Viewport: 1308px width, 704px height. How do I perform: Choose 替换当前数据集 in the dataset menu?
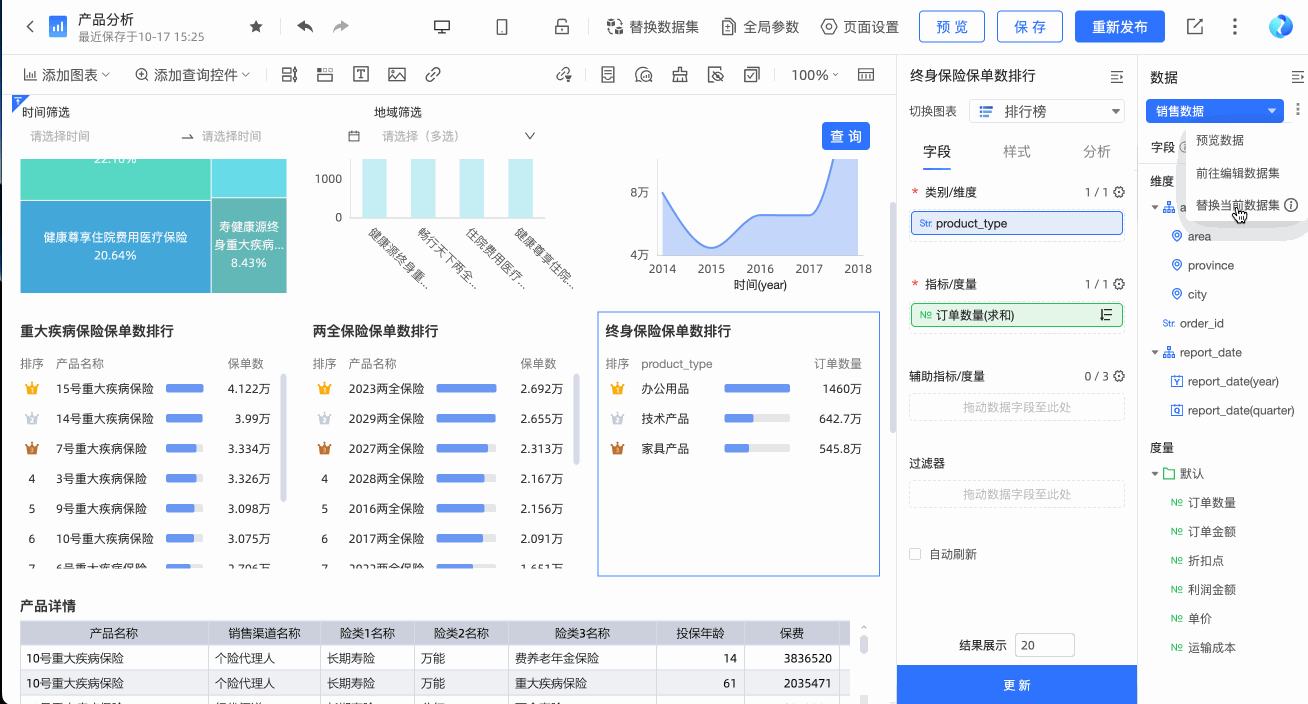click(x=1237, y=205)
